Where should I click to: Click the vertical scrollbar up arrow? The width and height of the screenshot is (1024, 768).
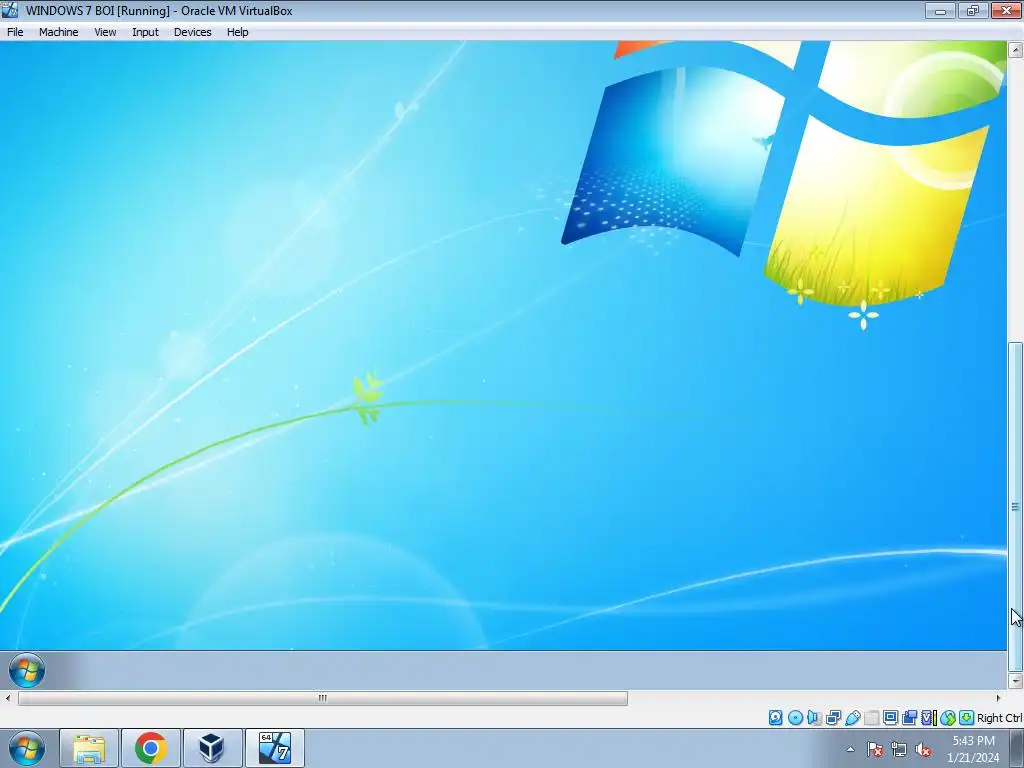1015,50
